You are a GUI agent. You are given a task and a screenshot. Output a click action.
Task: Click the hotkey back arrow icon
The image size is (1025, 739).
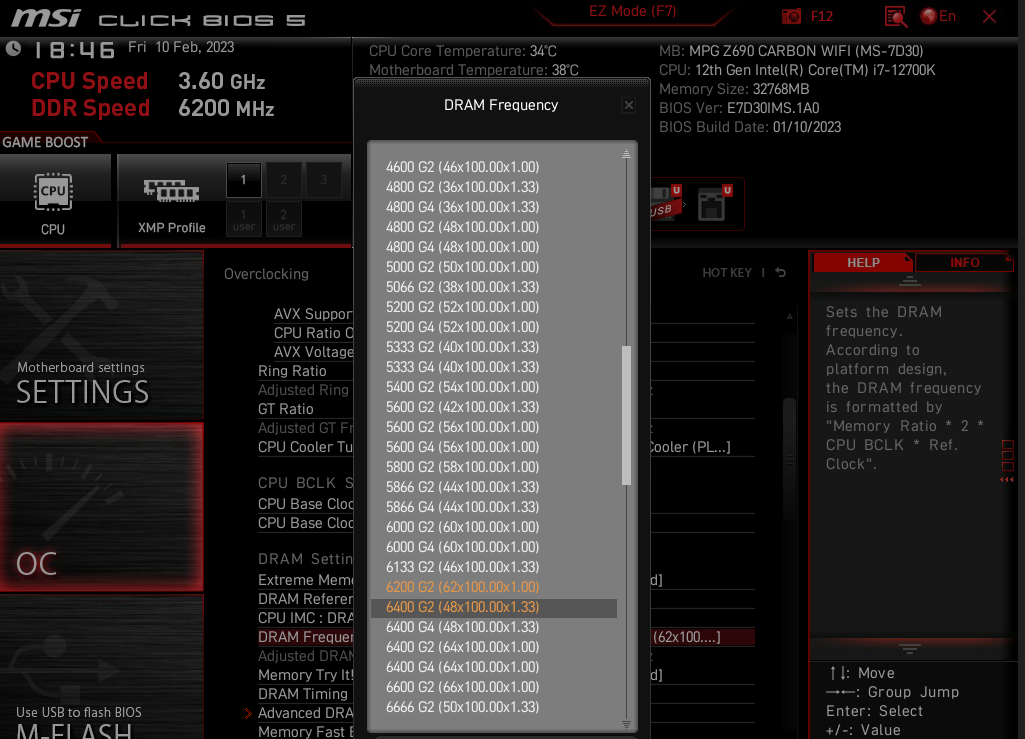781,272
